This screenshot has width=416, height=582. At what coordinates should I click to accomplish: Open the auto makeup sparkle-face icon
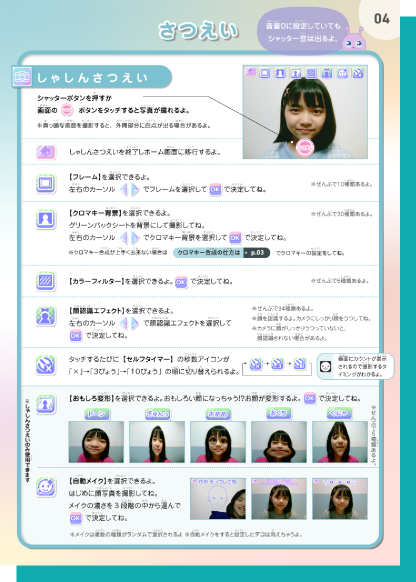pos(46,487)
